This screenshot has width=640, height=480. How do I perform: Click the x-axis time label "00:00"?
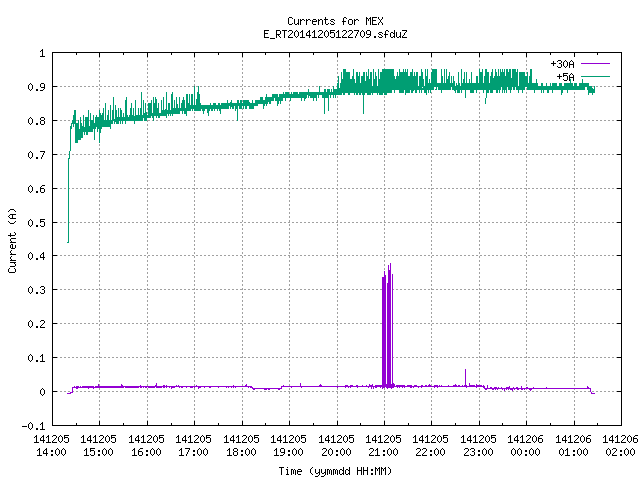(x=525, y=452)
